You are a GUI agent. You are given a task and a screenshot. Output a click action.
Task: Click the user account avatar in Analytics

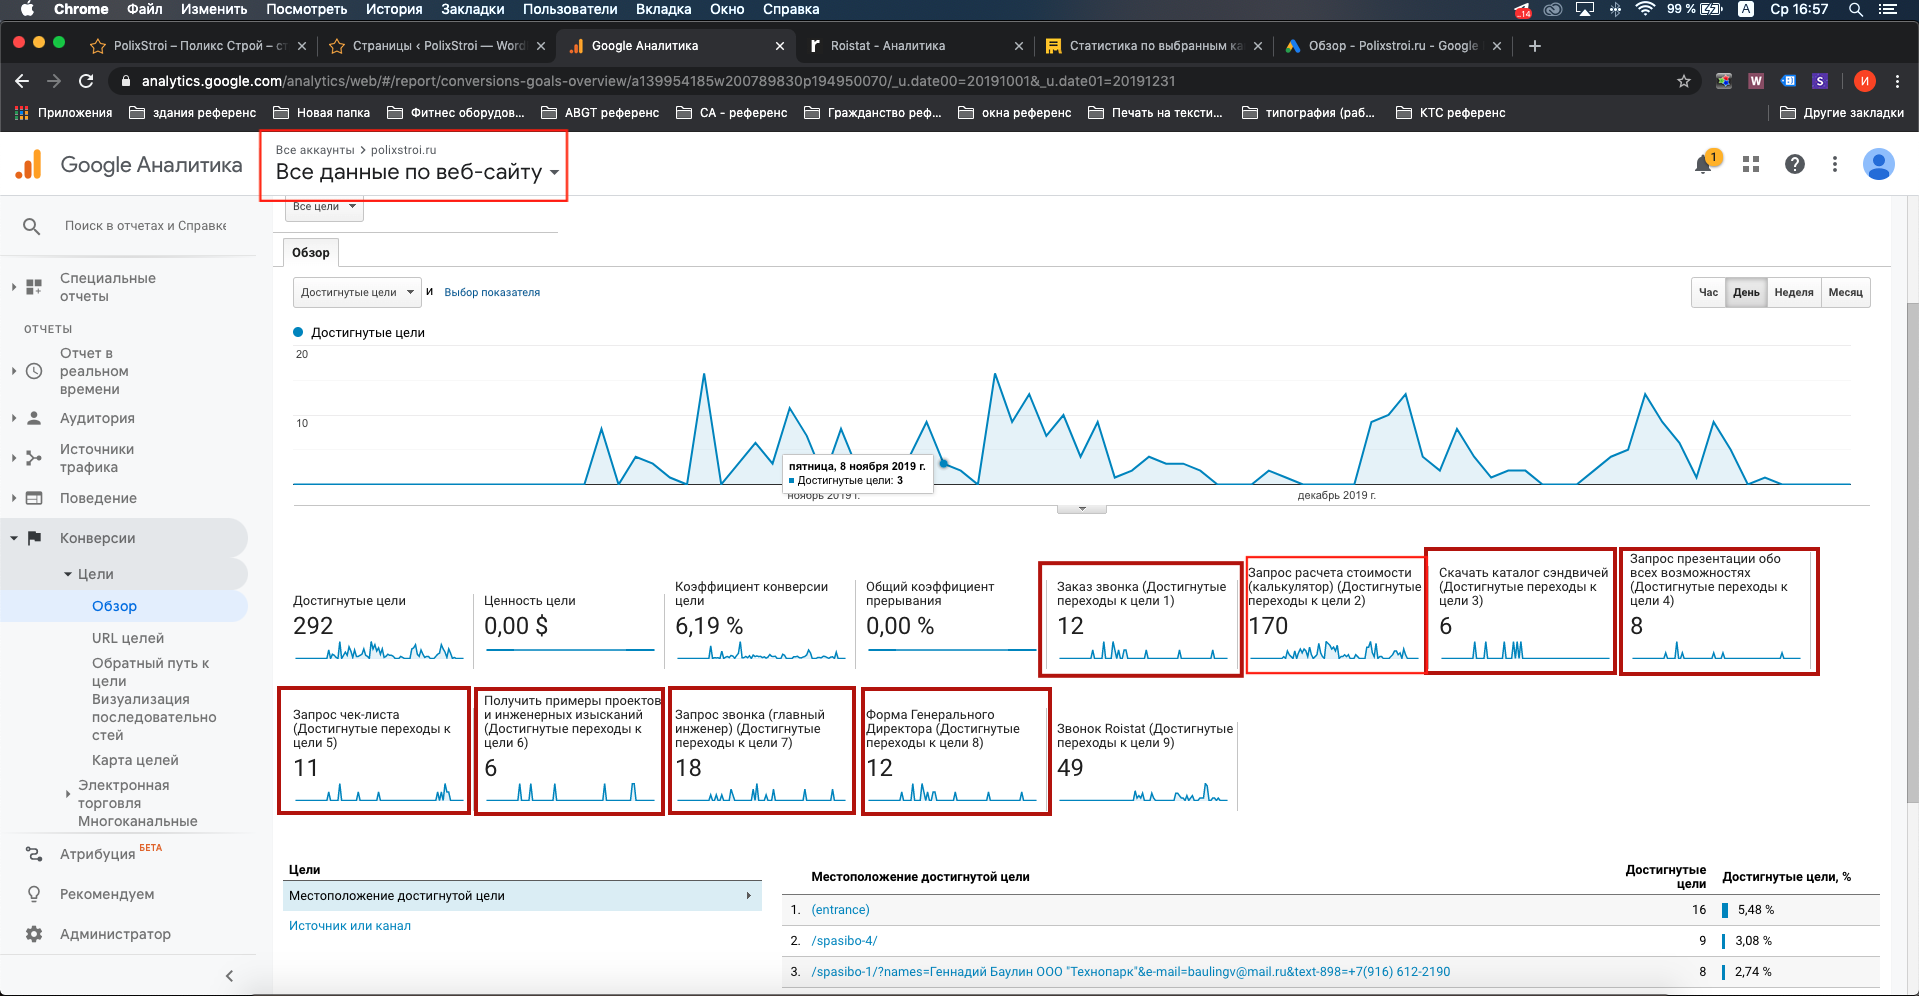1878,164
